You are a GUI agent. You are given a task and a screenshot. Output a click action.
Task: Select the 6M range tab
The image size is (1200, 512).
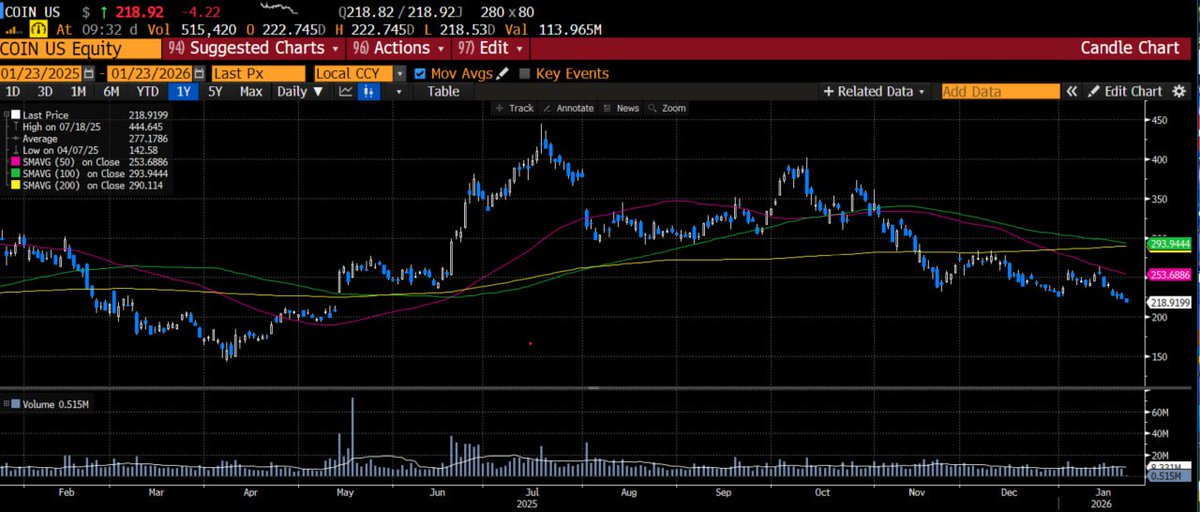111,91
